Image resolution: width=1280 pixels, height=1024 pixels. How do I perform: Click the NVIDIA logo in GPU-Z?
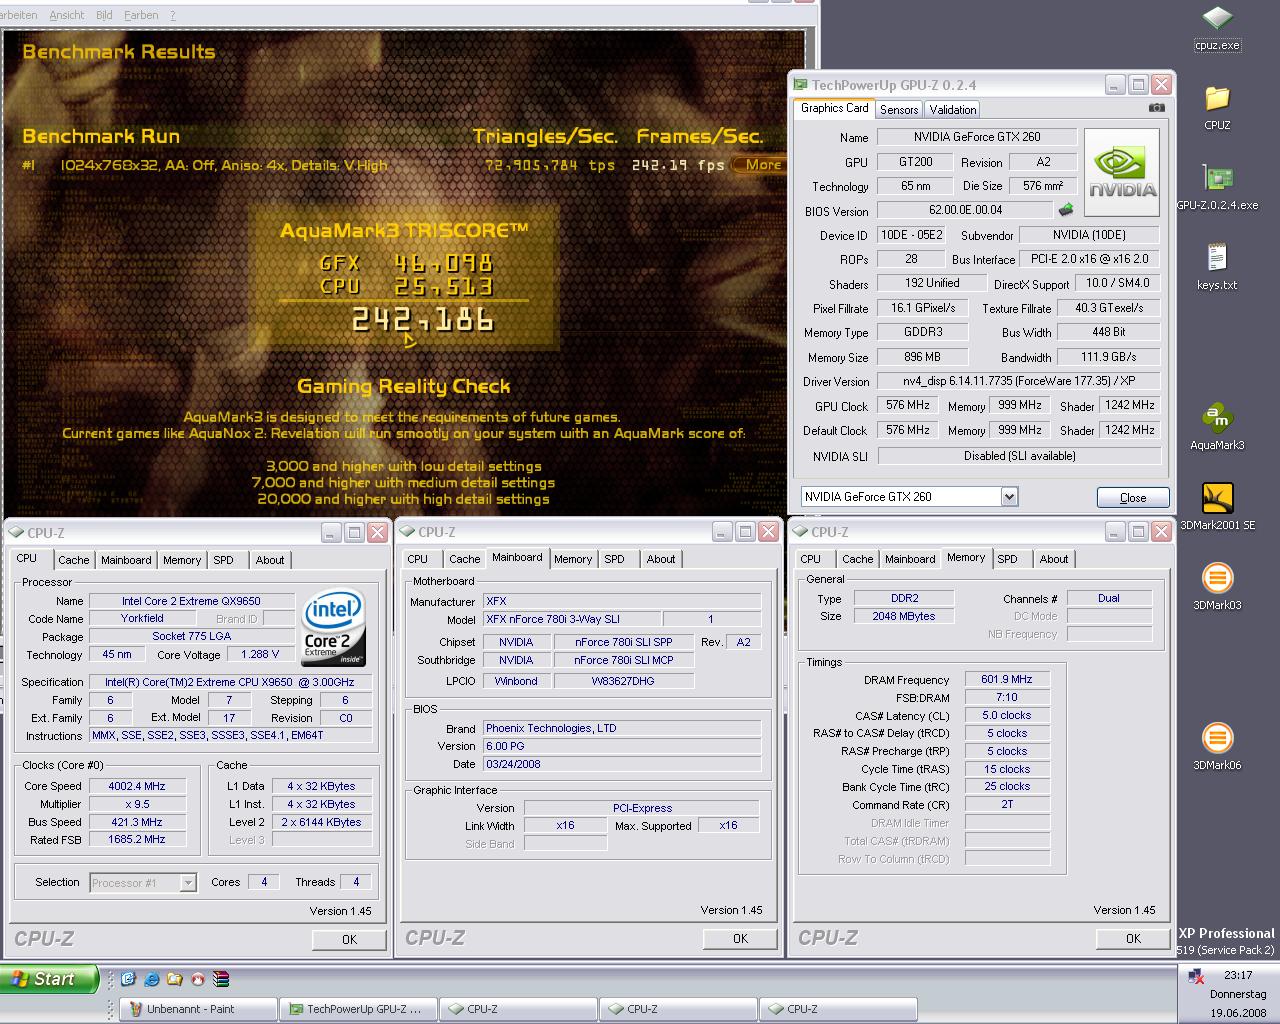[x=1122, y=171]
